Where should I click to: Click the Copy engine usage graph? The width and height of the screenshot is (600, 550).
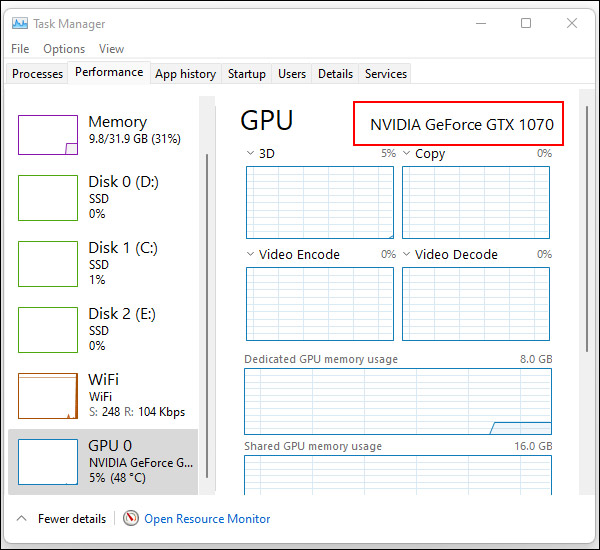coord(476,202)
